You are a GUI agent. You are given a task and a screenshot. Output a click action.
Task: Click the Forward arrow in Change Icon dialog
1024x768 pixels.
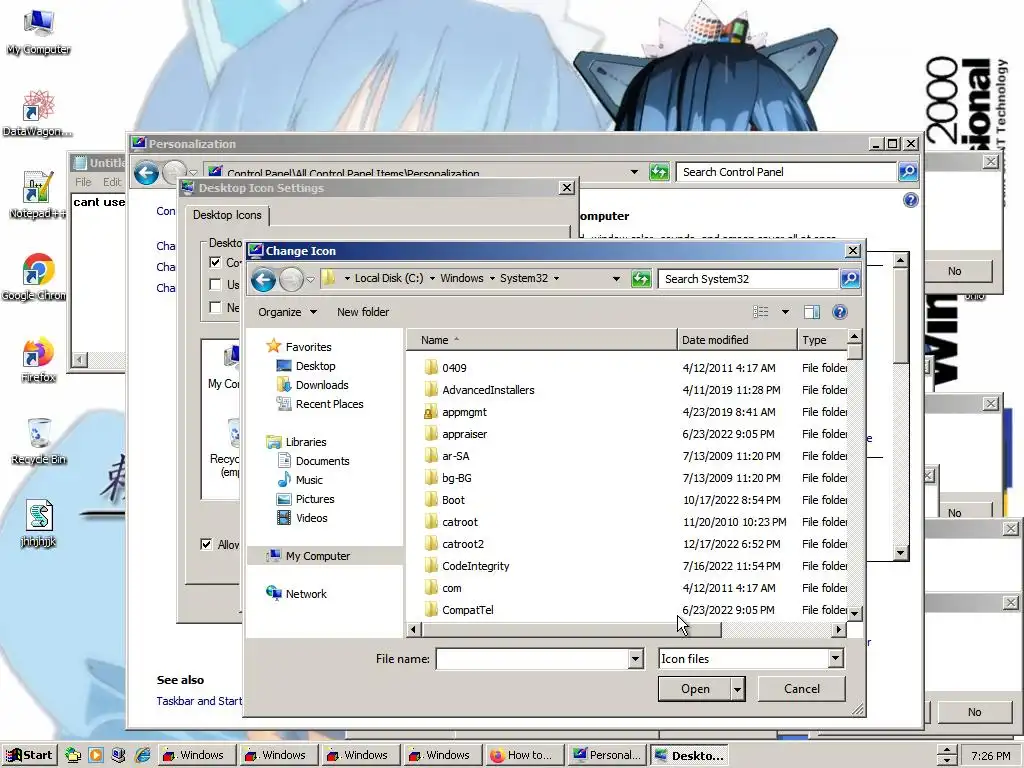point(291,280)
